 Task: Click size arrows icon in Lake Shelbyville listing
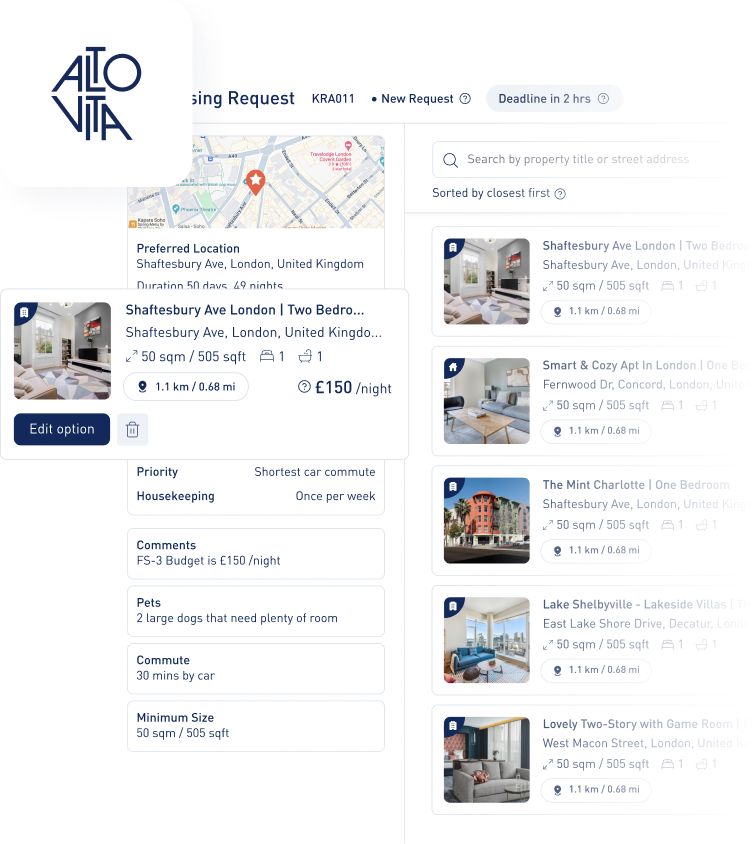point(548,645)
